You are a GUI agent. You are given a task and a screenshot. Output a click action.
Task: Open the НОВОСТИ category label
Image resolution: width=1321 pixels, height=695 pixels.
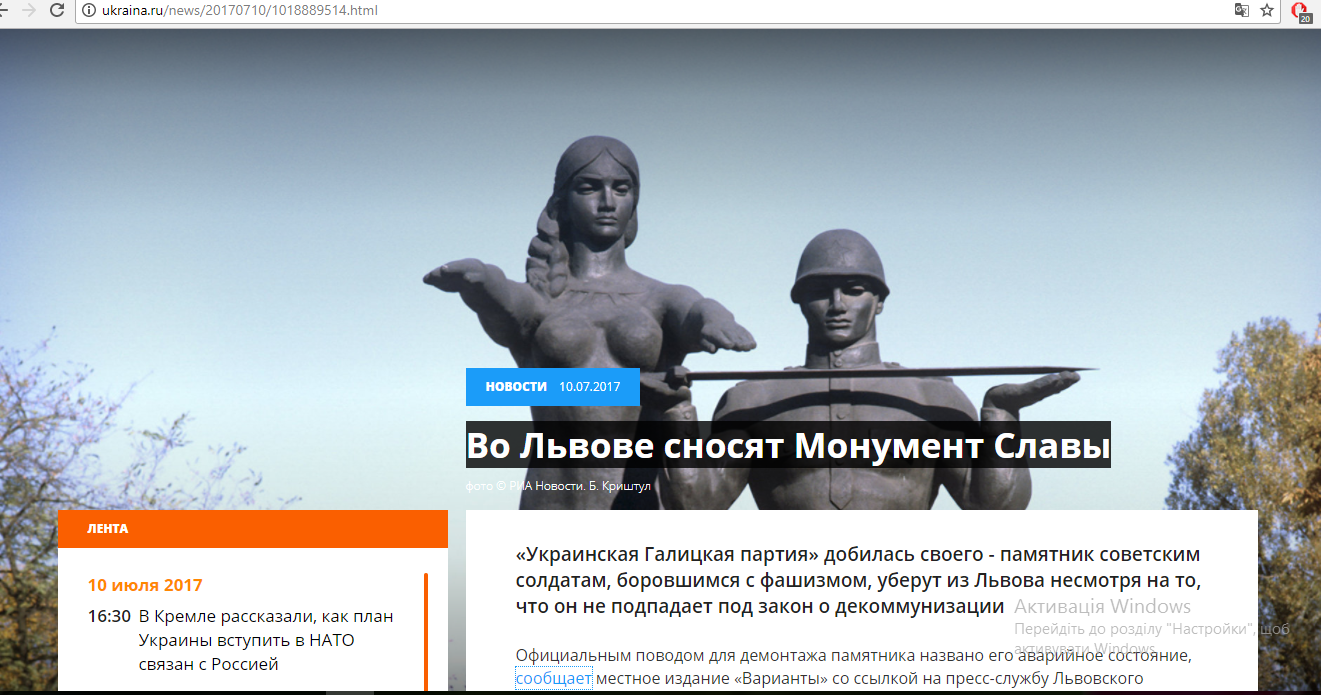[516, 387]
